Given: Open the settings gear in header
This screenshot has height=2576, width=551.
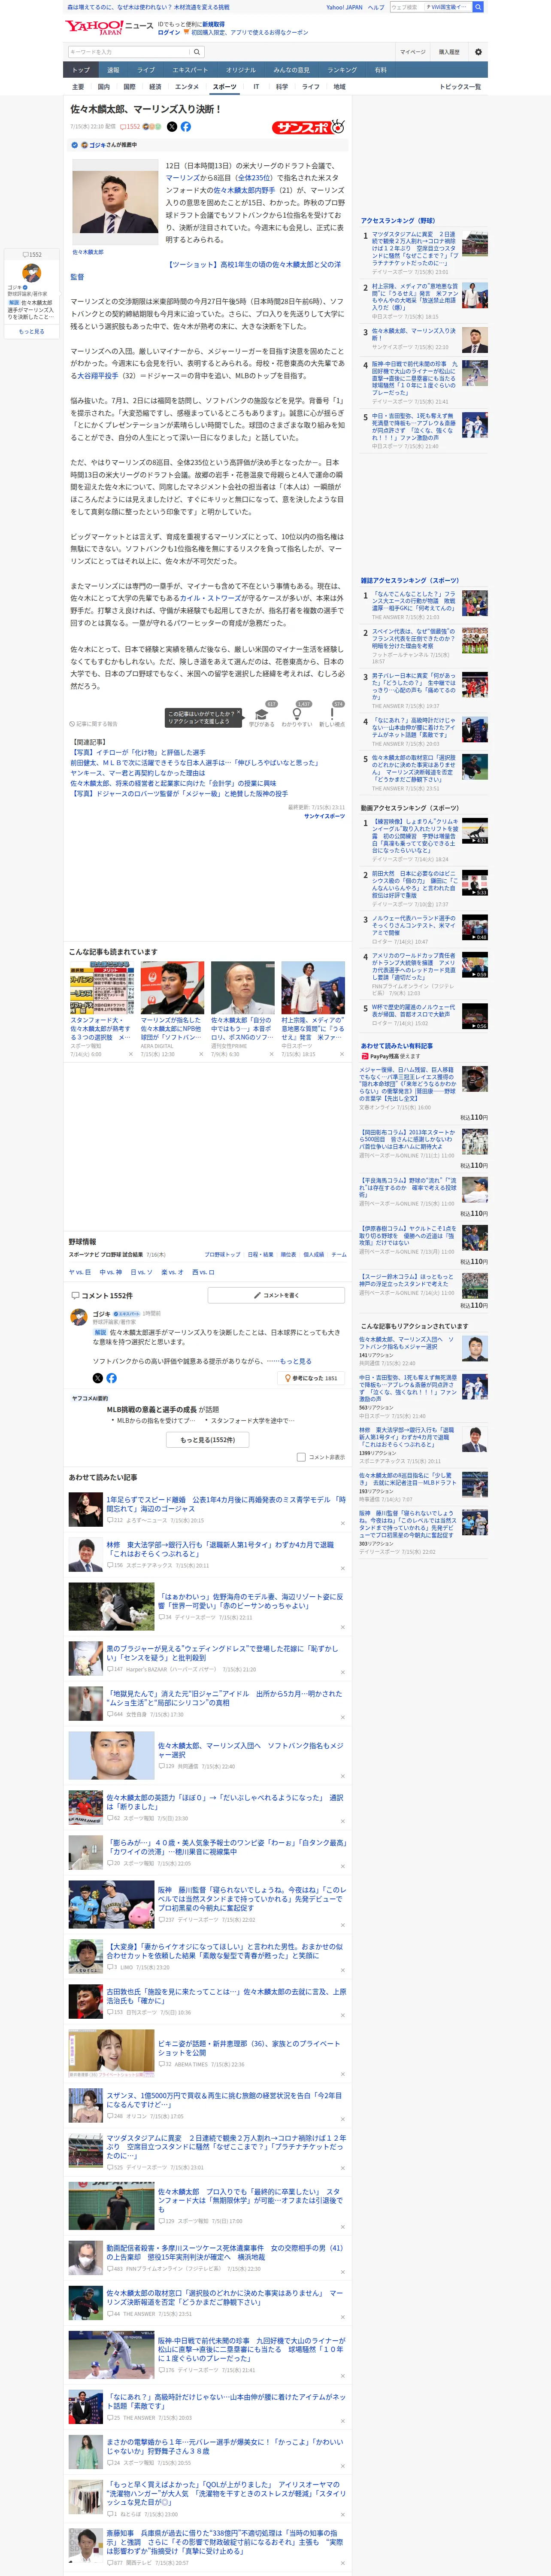Looking at the screenshot, I should coord(478,52).
